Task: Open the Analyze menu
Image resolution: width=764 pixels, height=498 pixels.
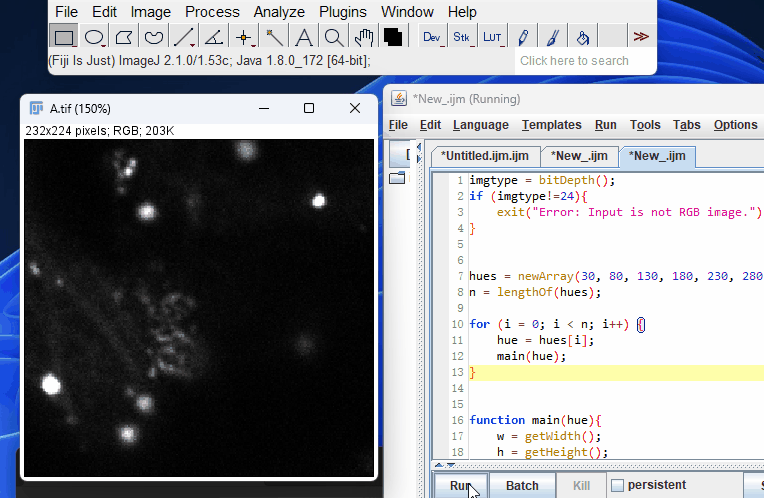Action: pyautogui.click(x=279, y=12)
